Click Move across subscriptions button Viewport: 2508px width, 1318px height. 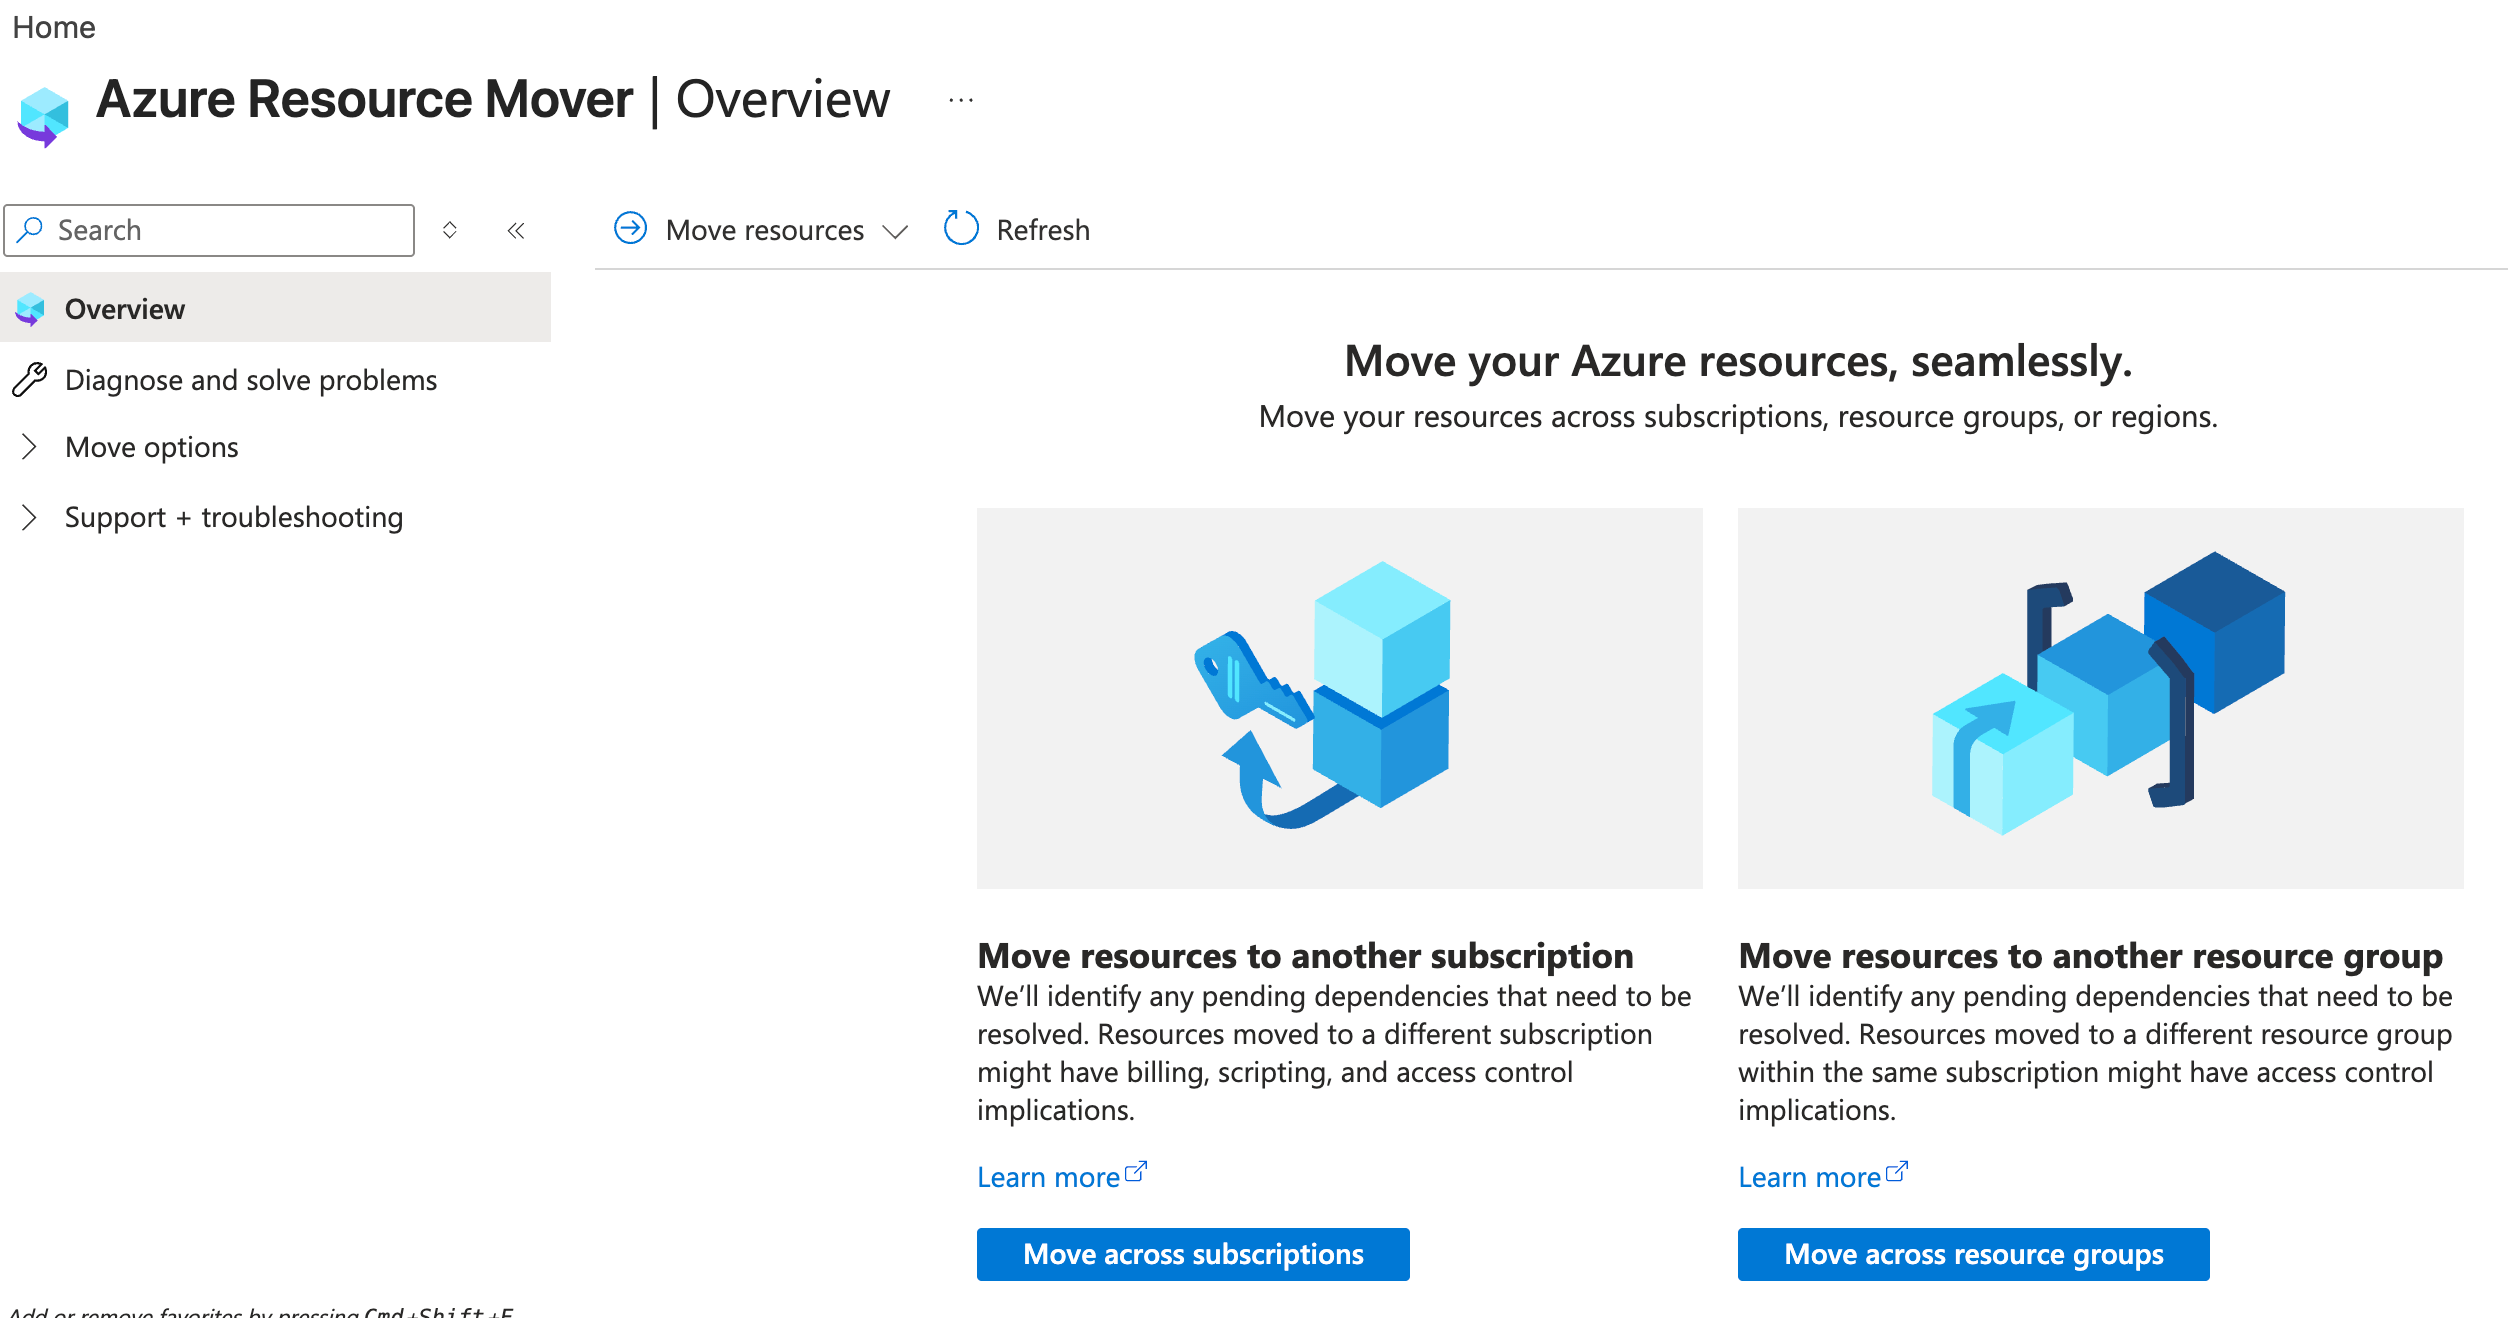(1193, 1254)
